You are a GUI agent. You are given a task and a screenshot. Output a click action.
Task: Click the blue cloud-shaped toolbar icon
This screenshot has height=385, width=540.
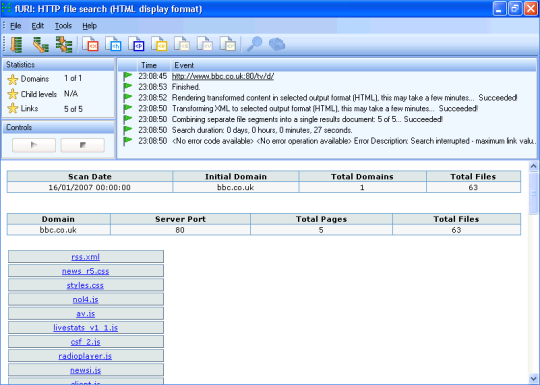[x=277, y=44]
